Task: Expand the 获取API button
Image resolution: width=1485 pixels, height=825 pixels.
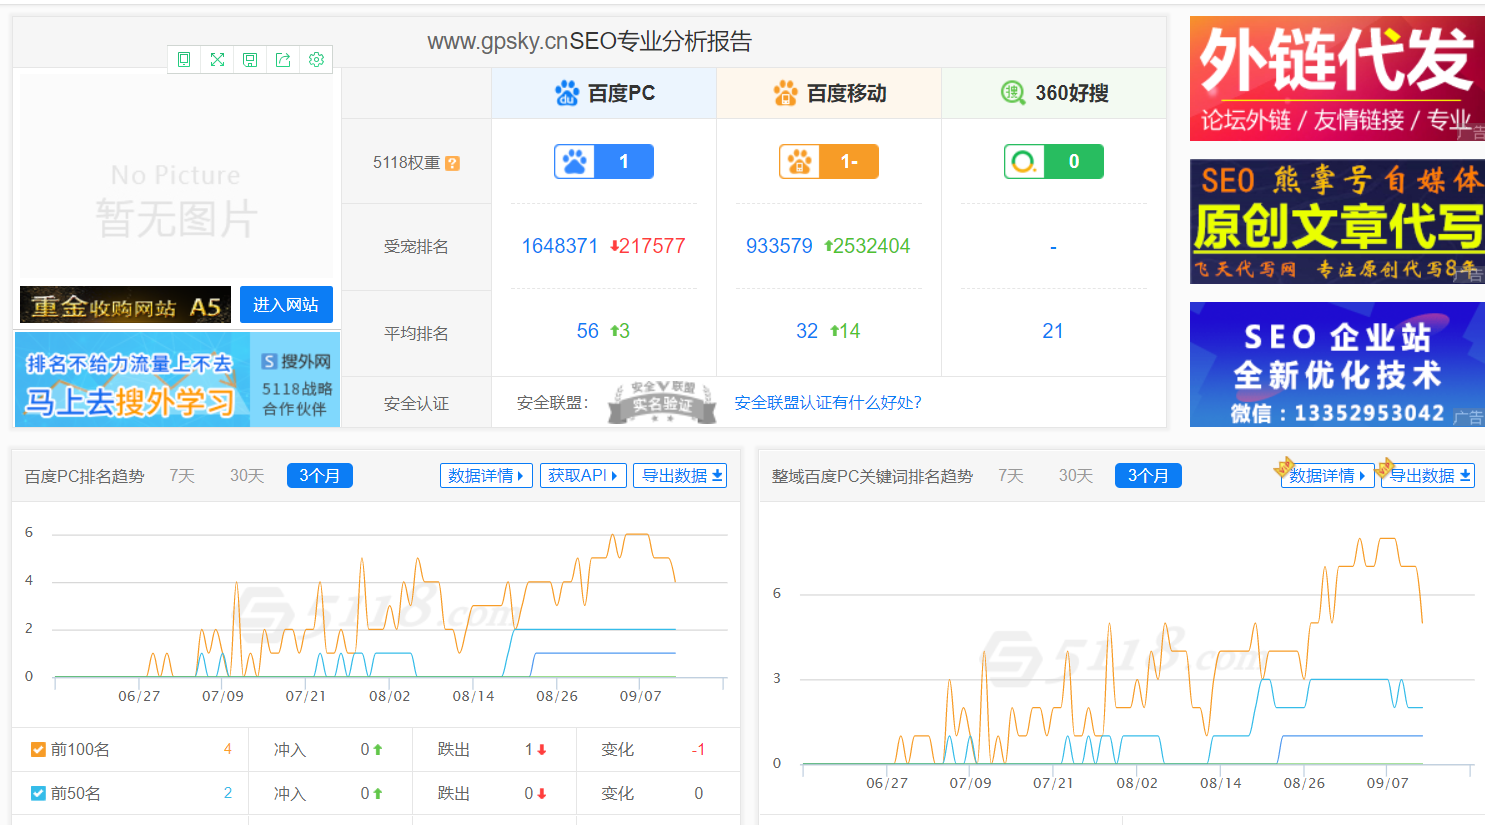Action: 583,476
